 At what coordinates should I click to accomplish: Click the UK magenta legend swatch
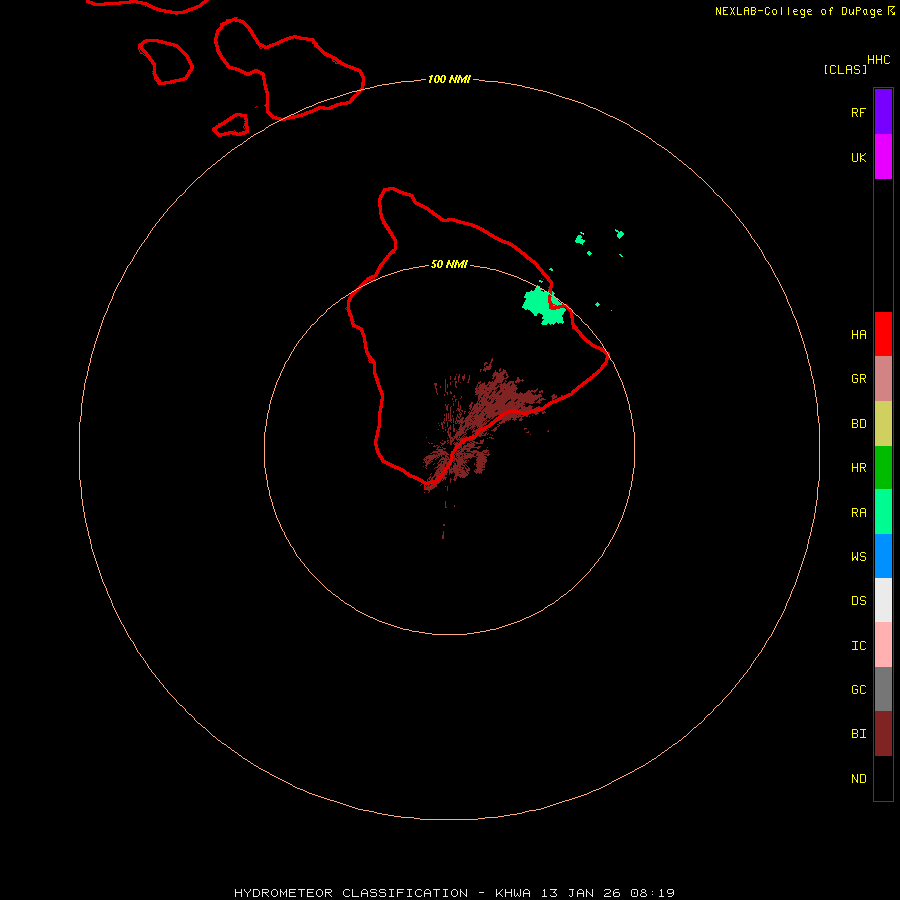pos(883,157)
